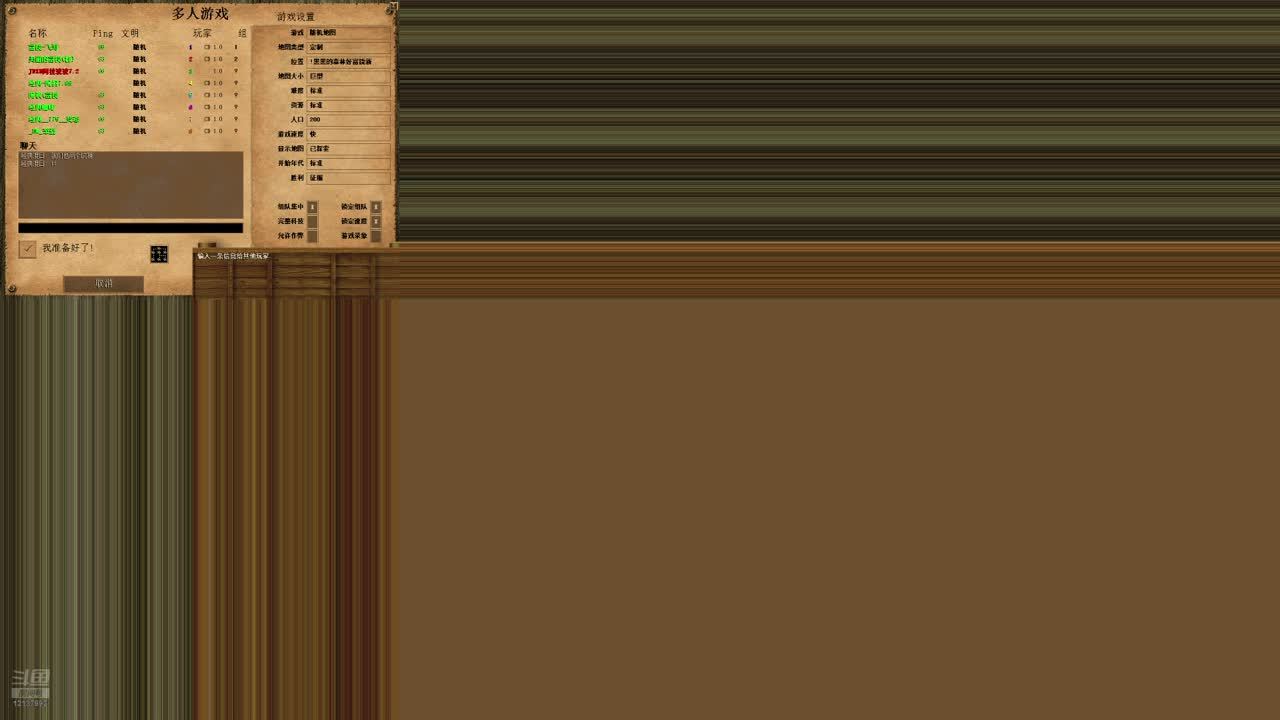Image resolution: width=1280 pixels, height=720 pixels.
Task: Click the ping icon in the last player row
Action: (101, 131)
